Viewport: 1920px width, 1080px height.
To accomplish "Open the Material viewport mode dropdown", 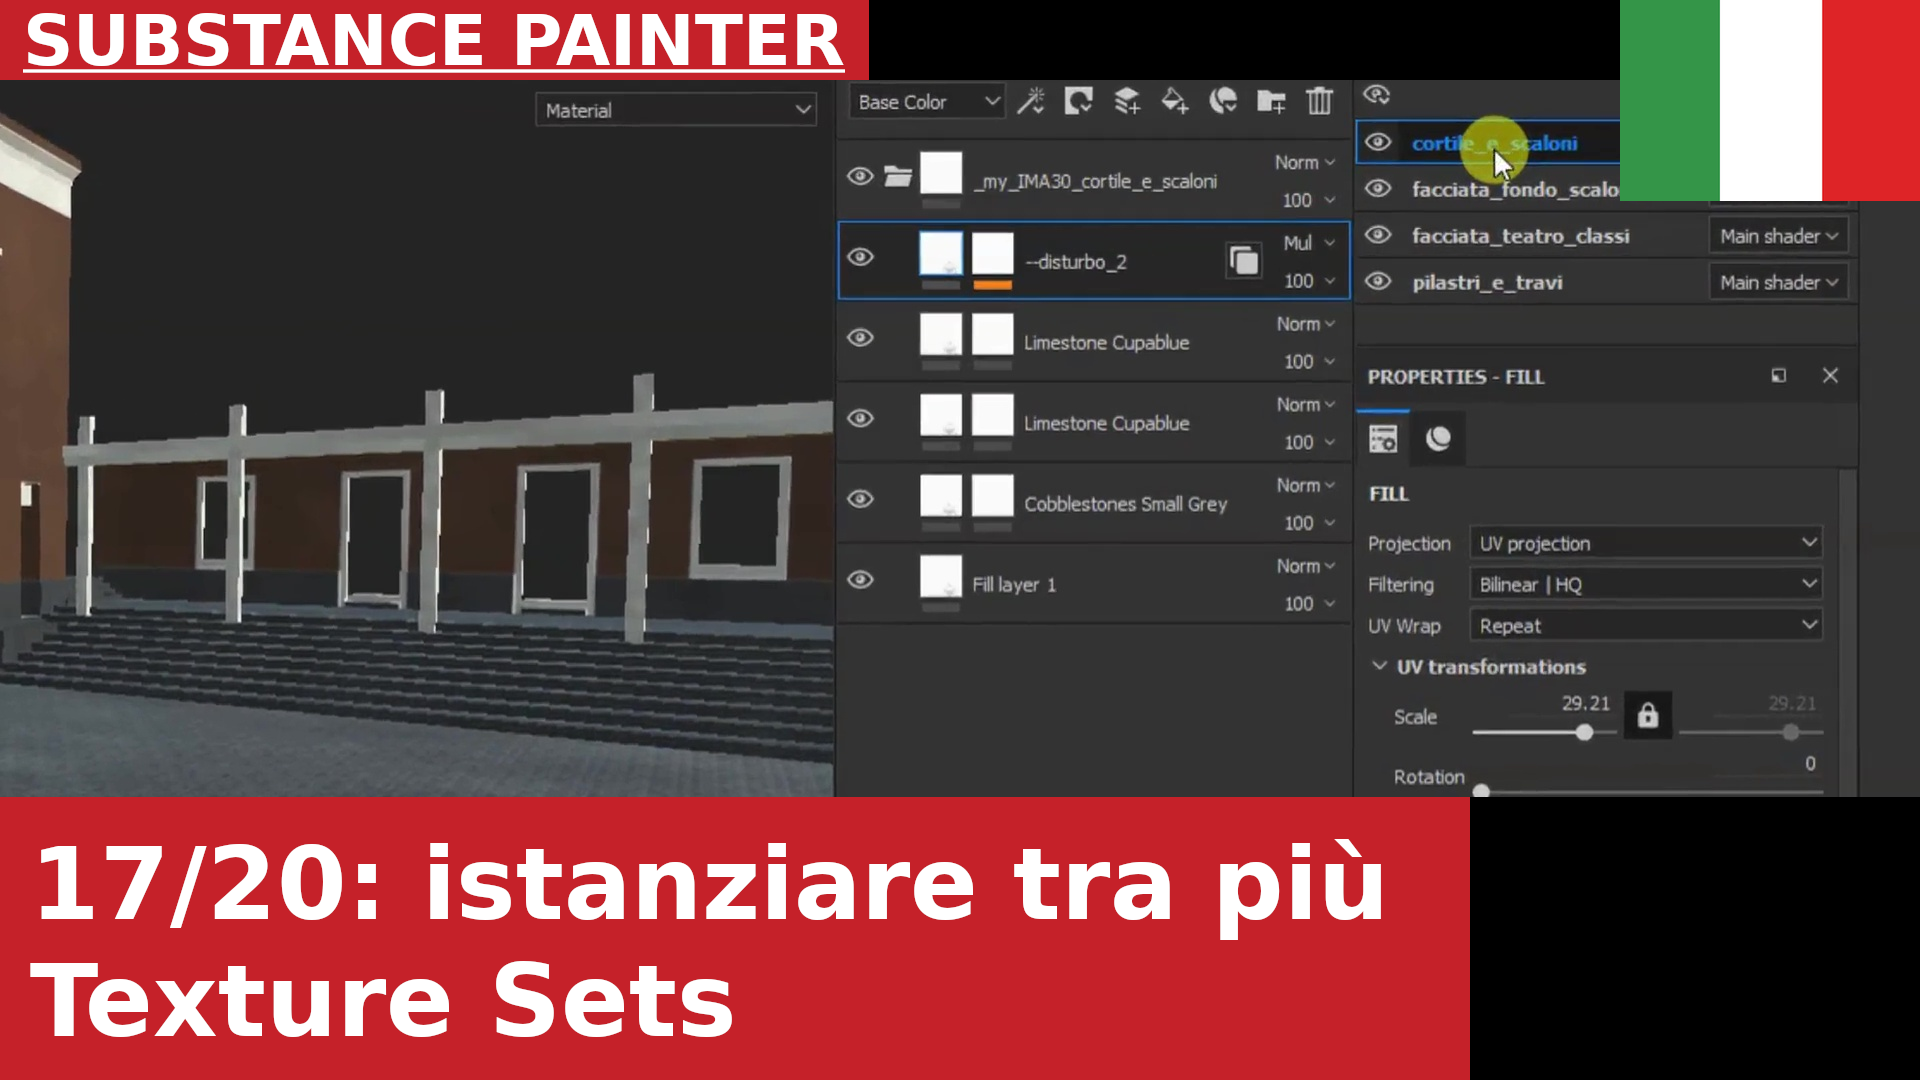I will [x=676, y=110].
